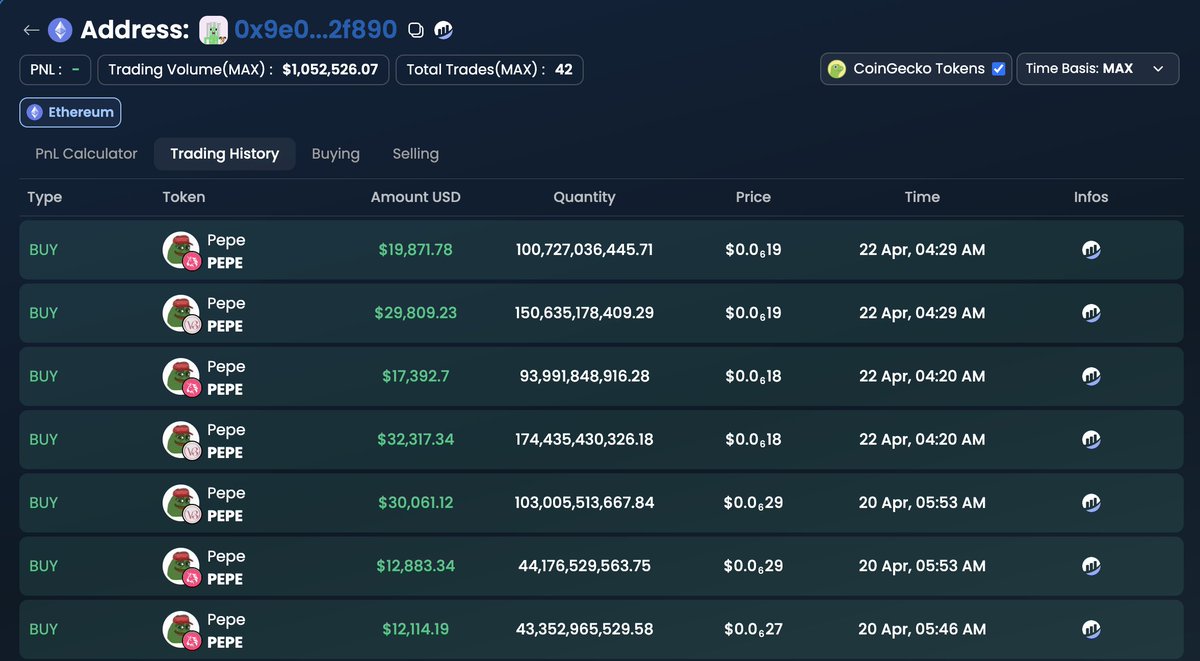
Task: Switch to the Buying tab
Action: [335, 153]
